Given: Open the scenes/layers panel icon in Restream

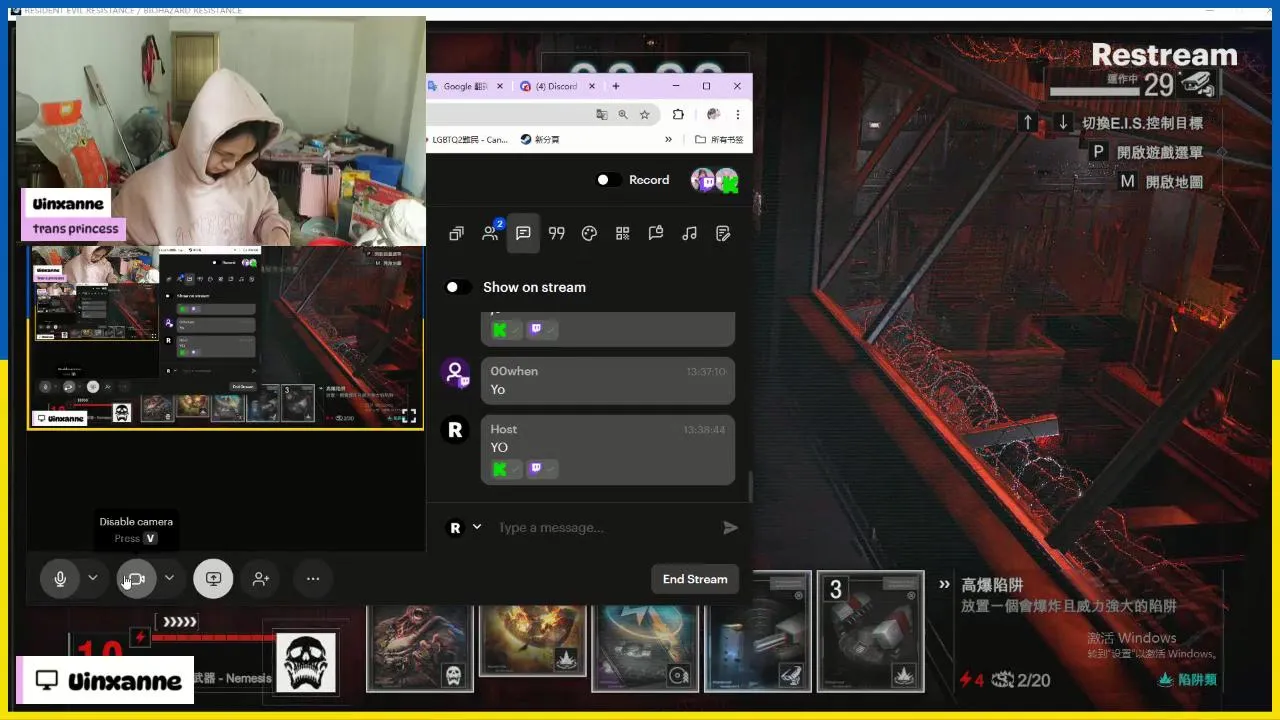Looking at the screenshot, I should click(456, 233).
